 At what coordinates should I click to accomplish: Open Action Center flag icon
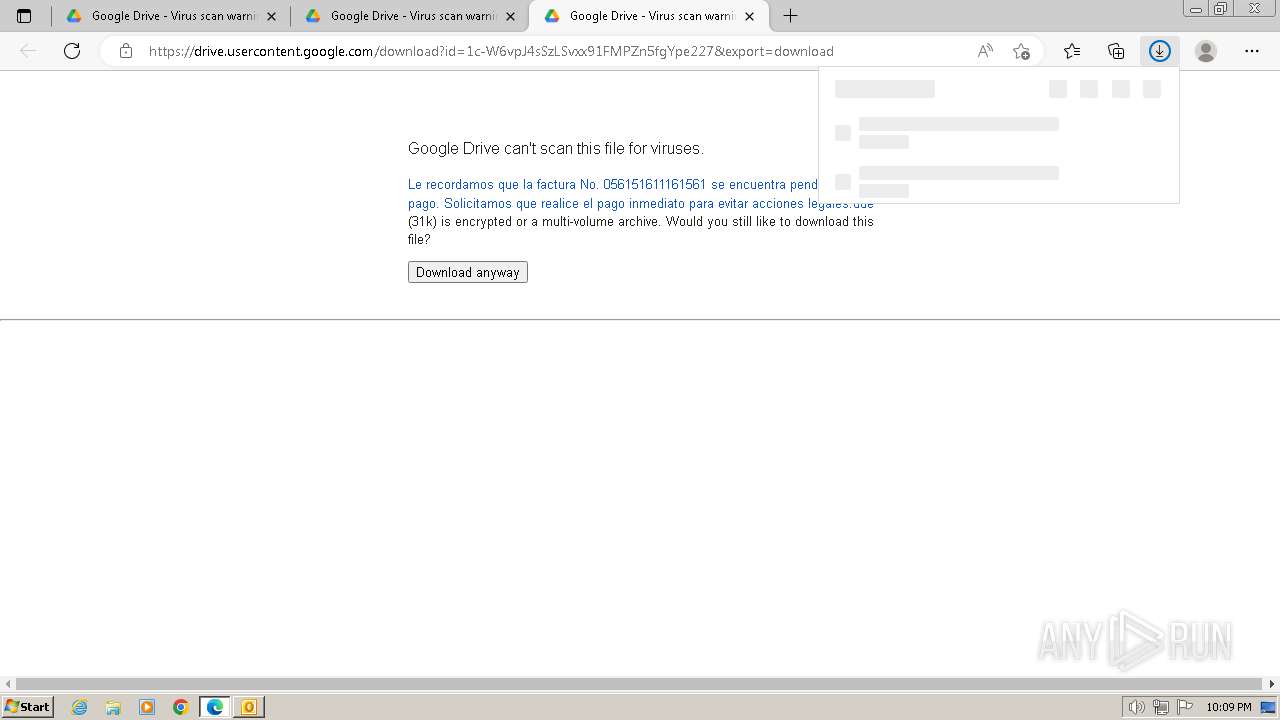(1184, 707)
